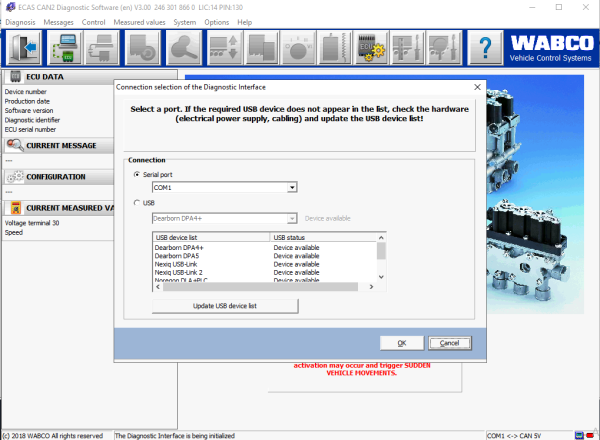Click the Cancel button in the dialog

tap(450, 343)
